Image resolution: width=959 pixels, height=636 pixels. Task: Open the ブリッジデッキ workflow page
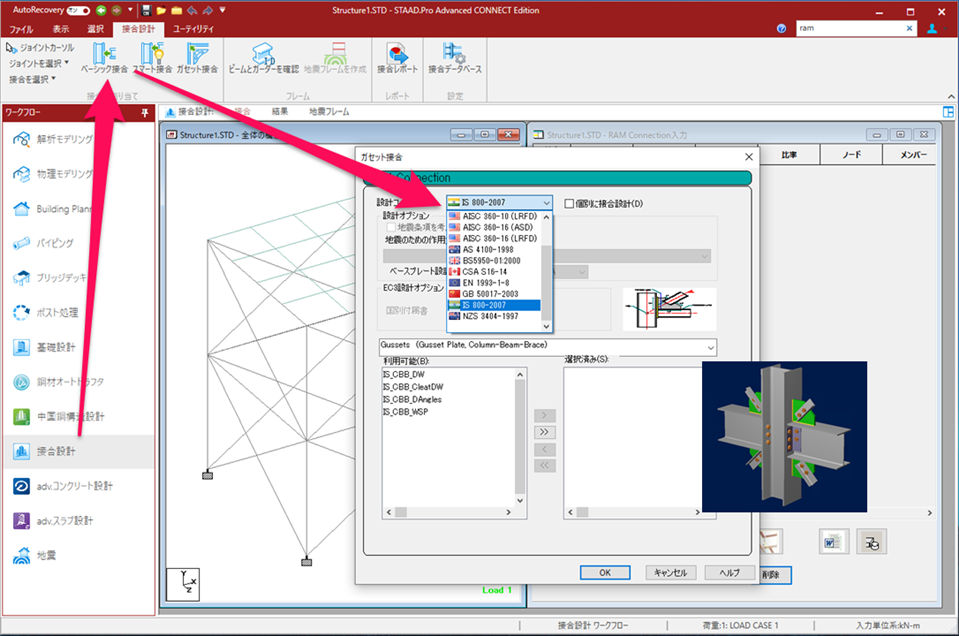pyautogui.click(x=78, y=278)
